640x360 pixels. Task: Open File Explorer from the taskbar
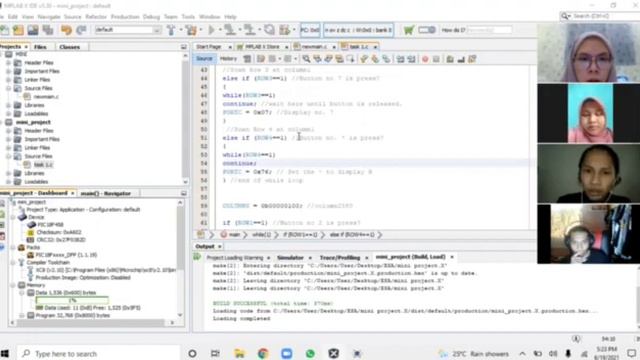tap(239, 353)
